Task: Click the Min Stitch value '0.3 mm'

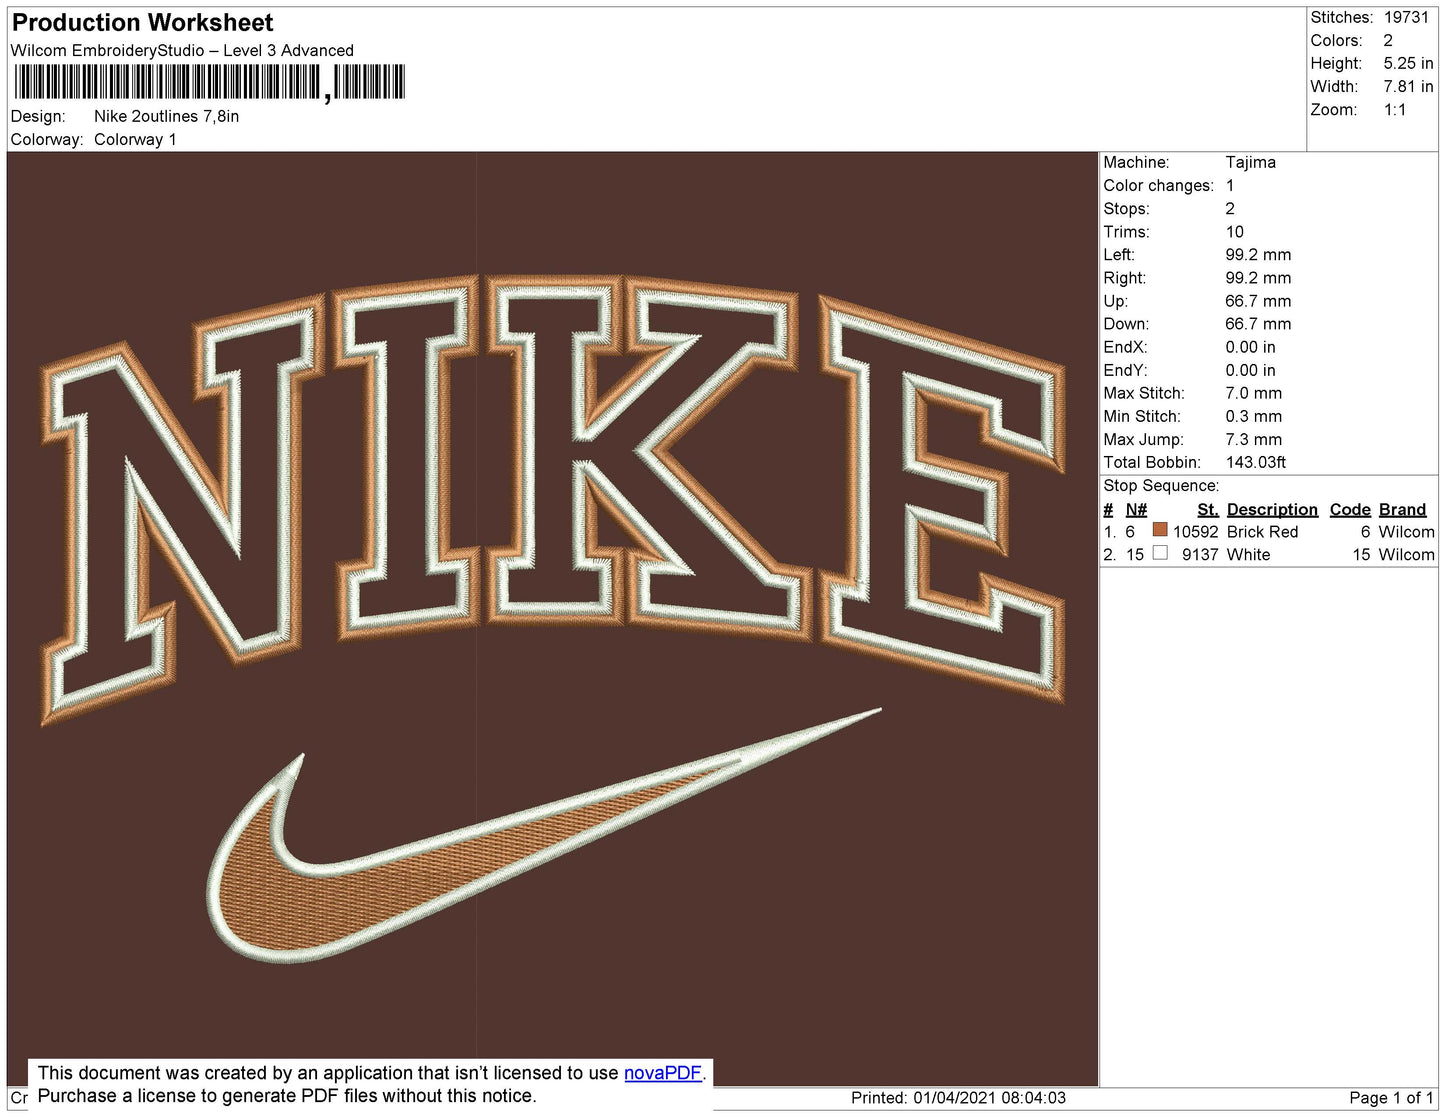Action: 1253,416
